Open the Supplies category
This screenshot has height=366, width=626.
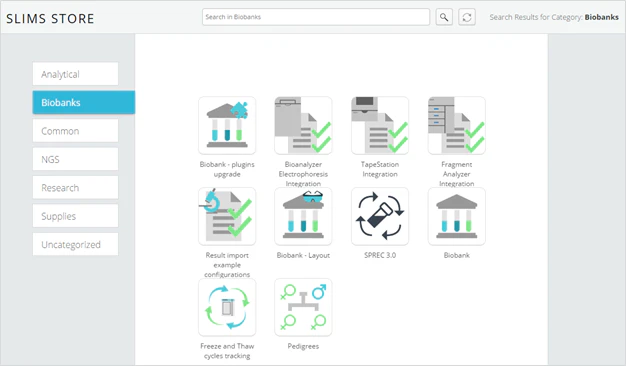[x=75, y=216]
